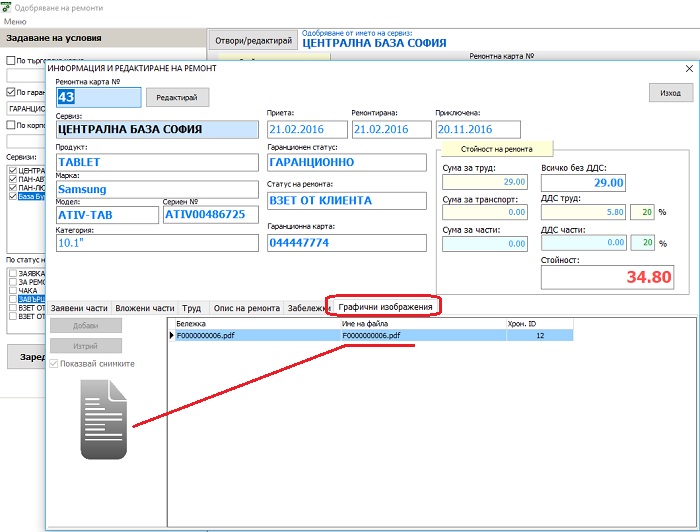The height and width of the screenshot is (532, 700).
Task: Toggle the По корпоративен checkbox
Action: 11,125
